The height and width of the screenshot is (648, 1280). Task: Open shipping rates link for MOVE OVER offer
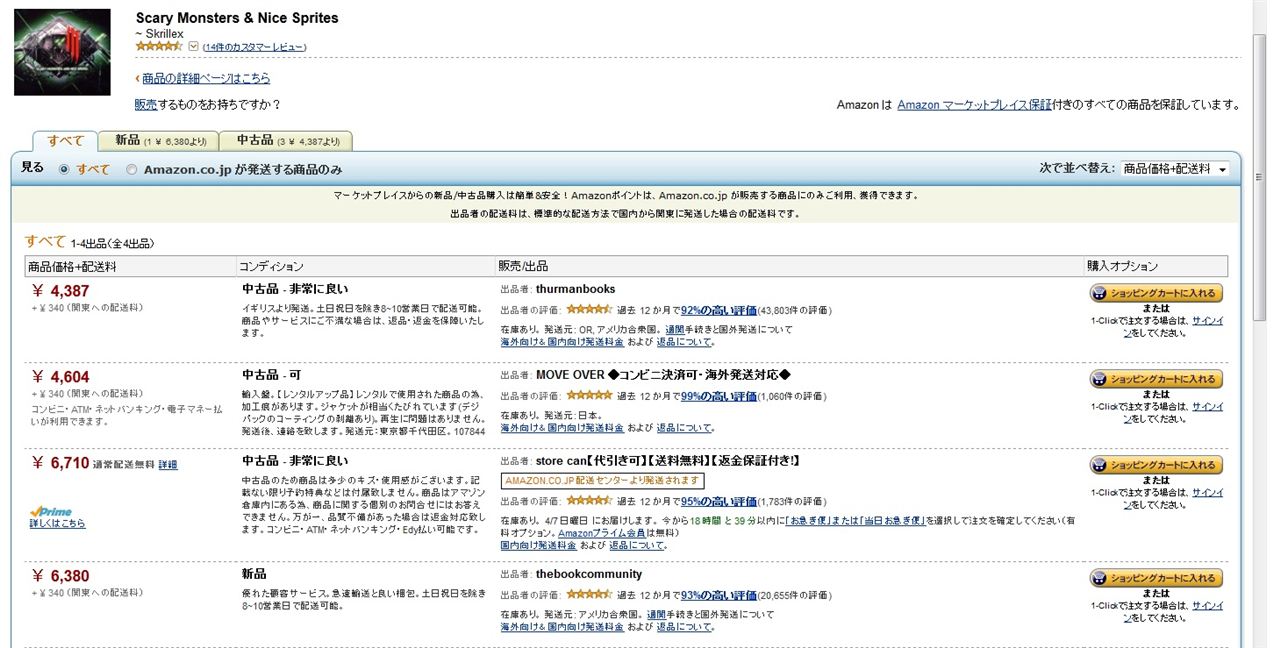pos(562,428)
